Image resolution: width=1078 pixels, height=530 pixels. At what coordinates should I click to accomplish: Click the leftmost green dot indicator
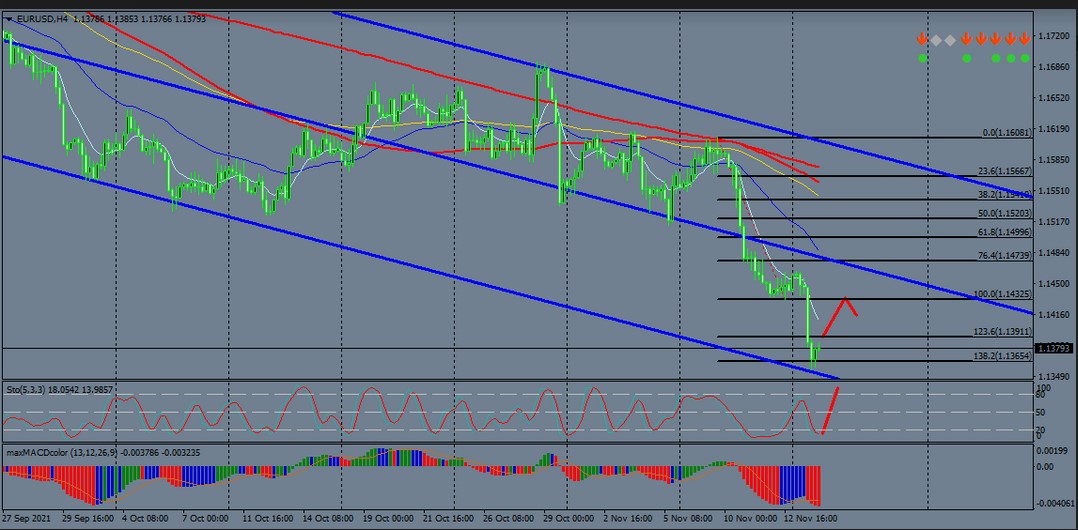tap(921, 59)
